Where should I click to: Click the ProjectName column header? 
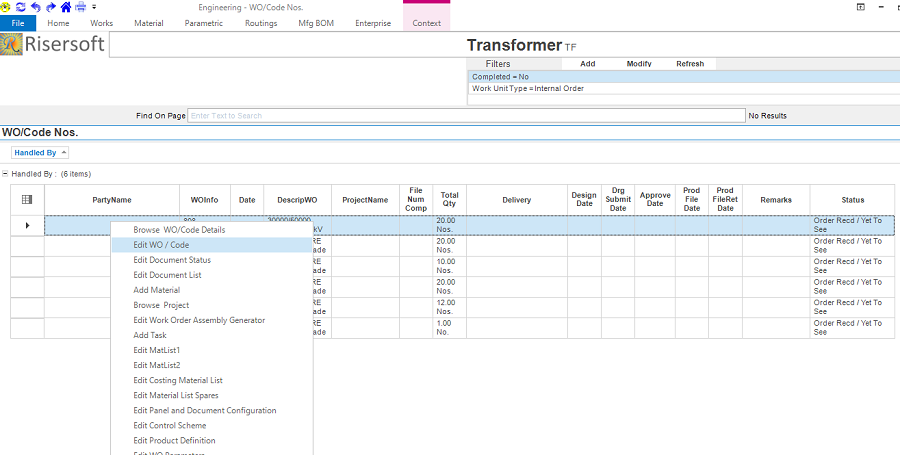click(365, 200)
